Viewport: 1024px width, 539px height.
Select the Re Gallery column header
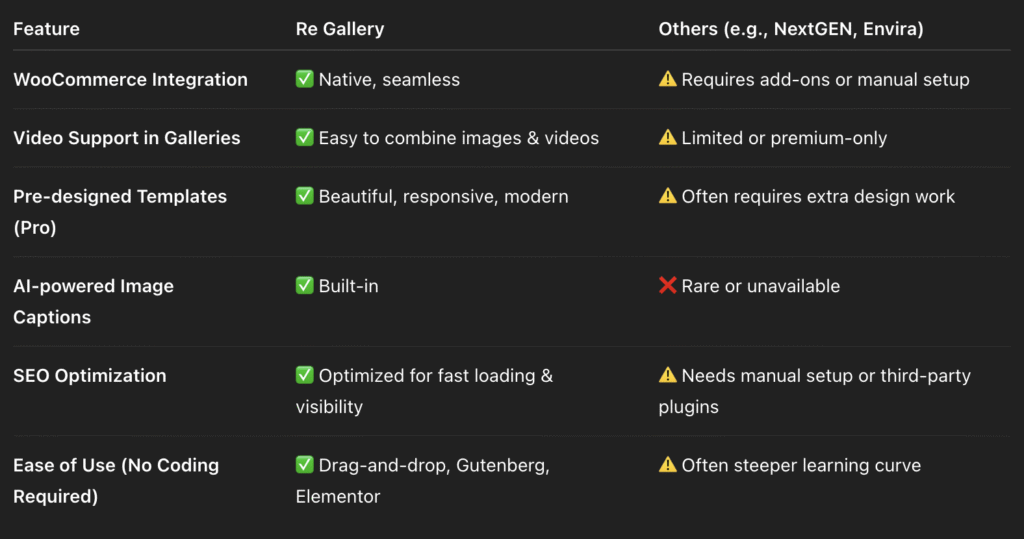pos(340,29)
